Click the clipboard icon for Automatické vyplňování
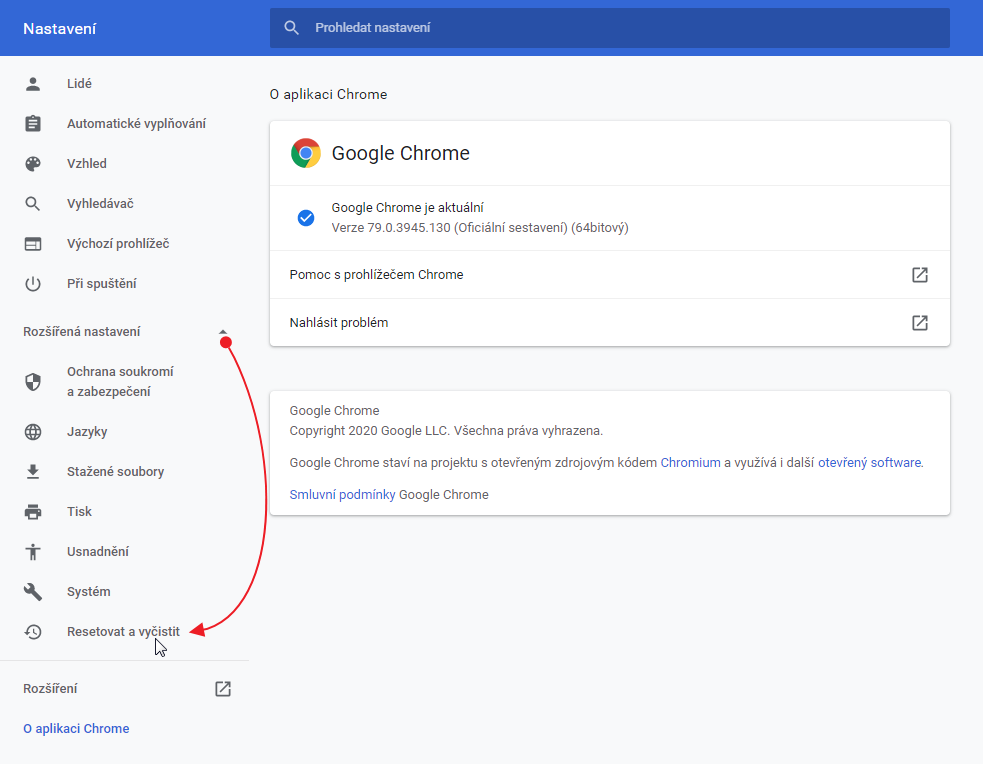 coord(33,123)
